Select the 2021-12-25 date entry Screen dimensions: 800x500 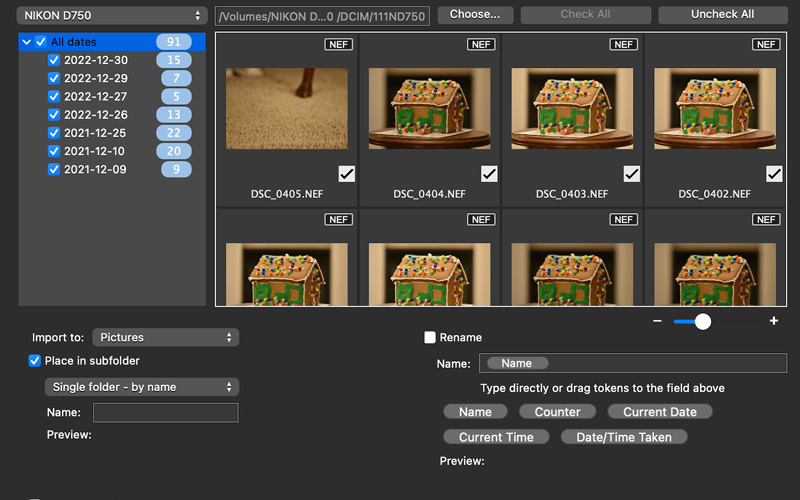(95, 133)
